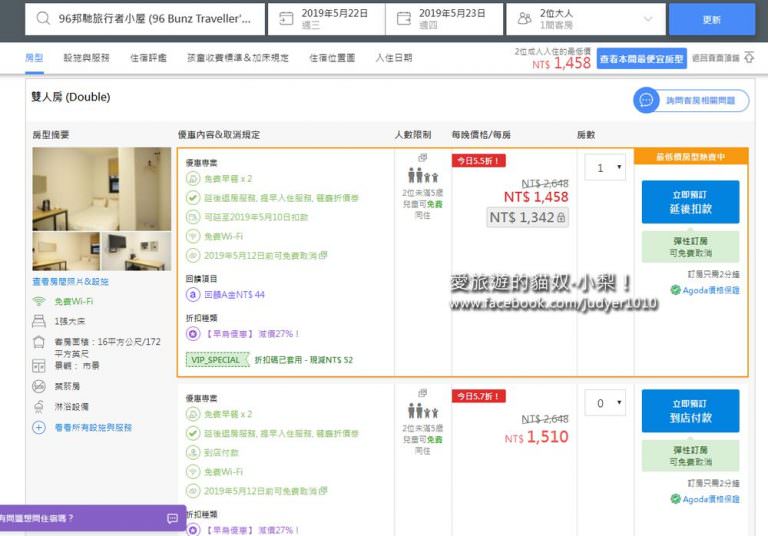Click the blue chat bubble icon beside 詢問客房相關問題
The width and height of the screenshot is (768, 536).
[x=646, y=100]
